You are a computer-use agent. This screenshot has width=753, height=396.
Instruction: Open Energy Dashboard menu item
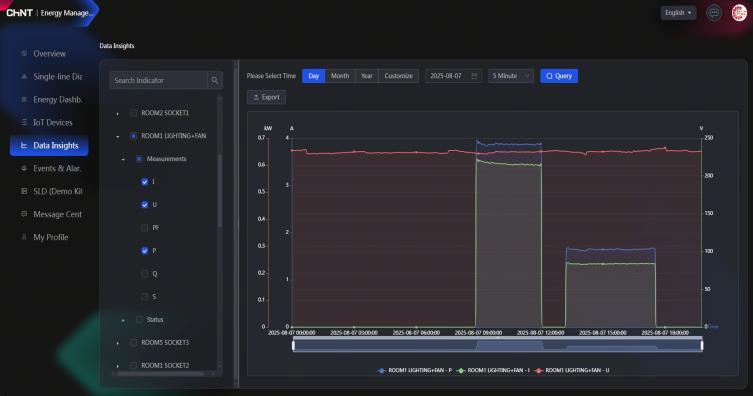click(x=49, y=99)
